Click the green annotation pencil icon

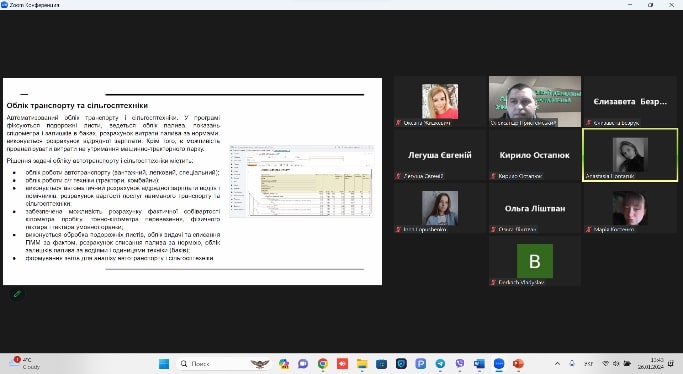[17, 294]
